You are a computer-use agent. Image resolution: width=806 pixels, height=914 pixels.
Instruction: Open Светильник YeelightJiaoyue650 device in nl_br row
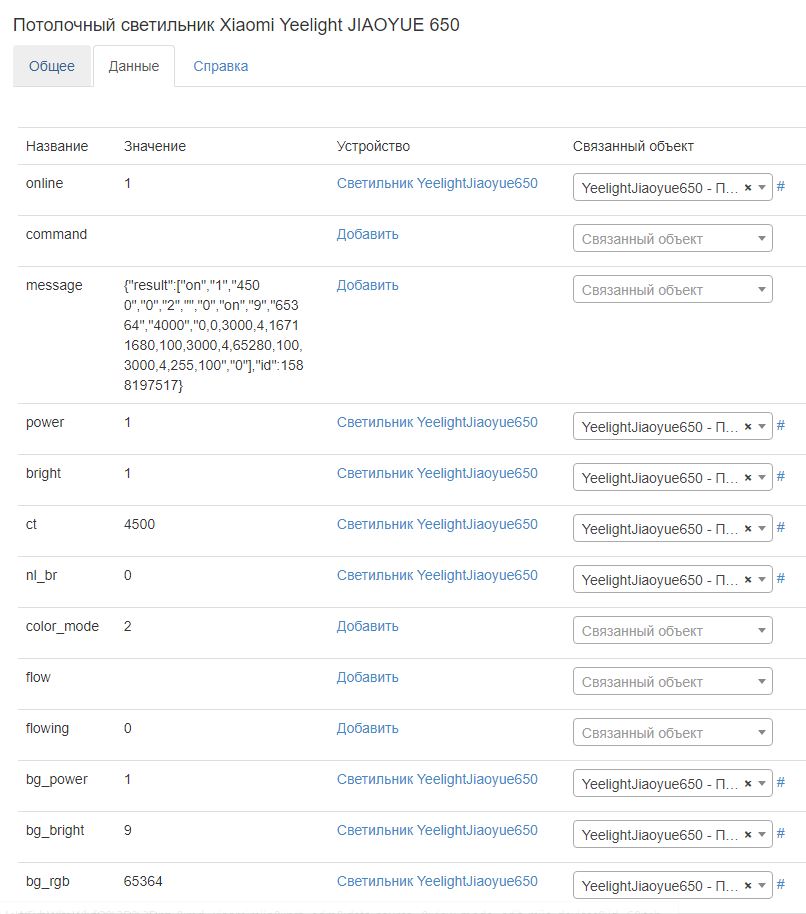click(x=437, y=575)
